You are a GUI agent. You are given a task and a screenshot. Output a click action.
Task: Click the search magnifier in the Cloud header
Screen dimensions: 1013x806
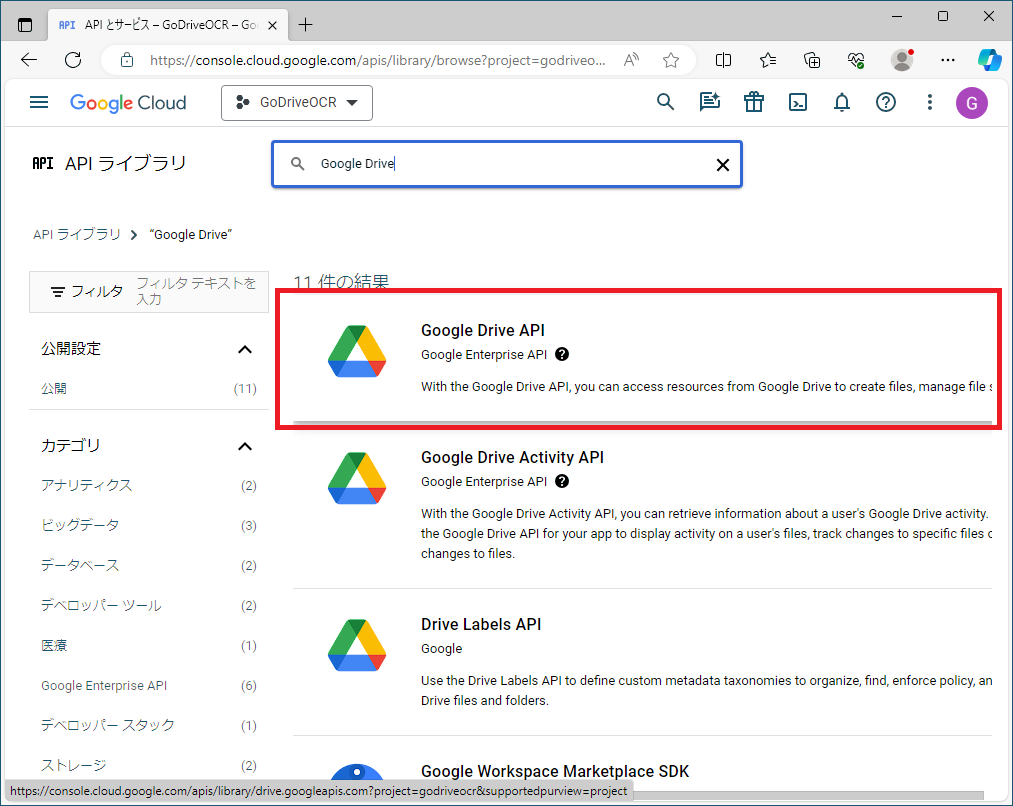[x=665, y=102]
